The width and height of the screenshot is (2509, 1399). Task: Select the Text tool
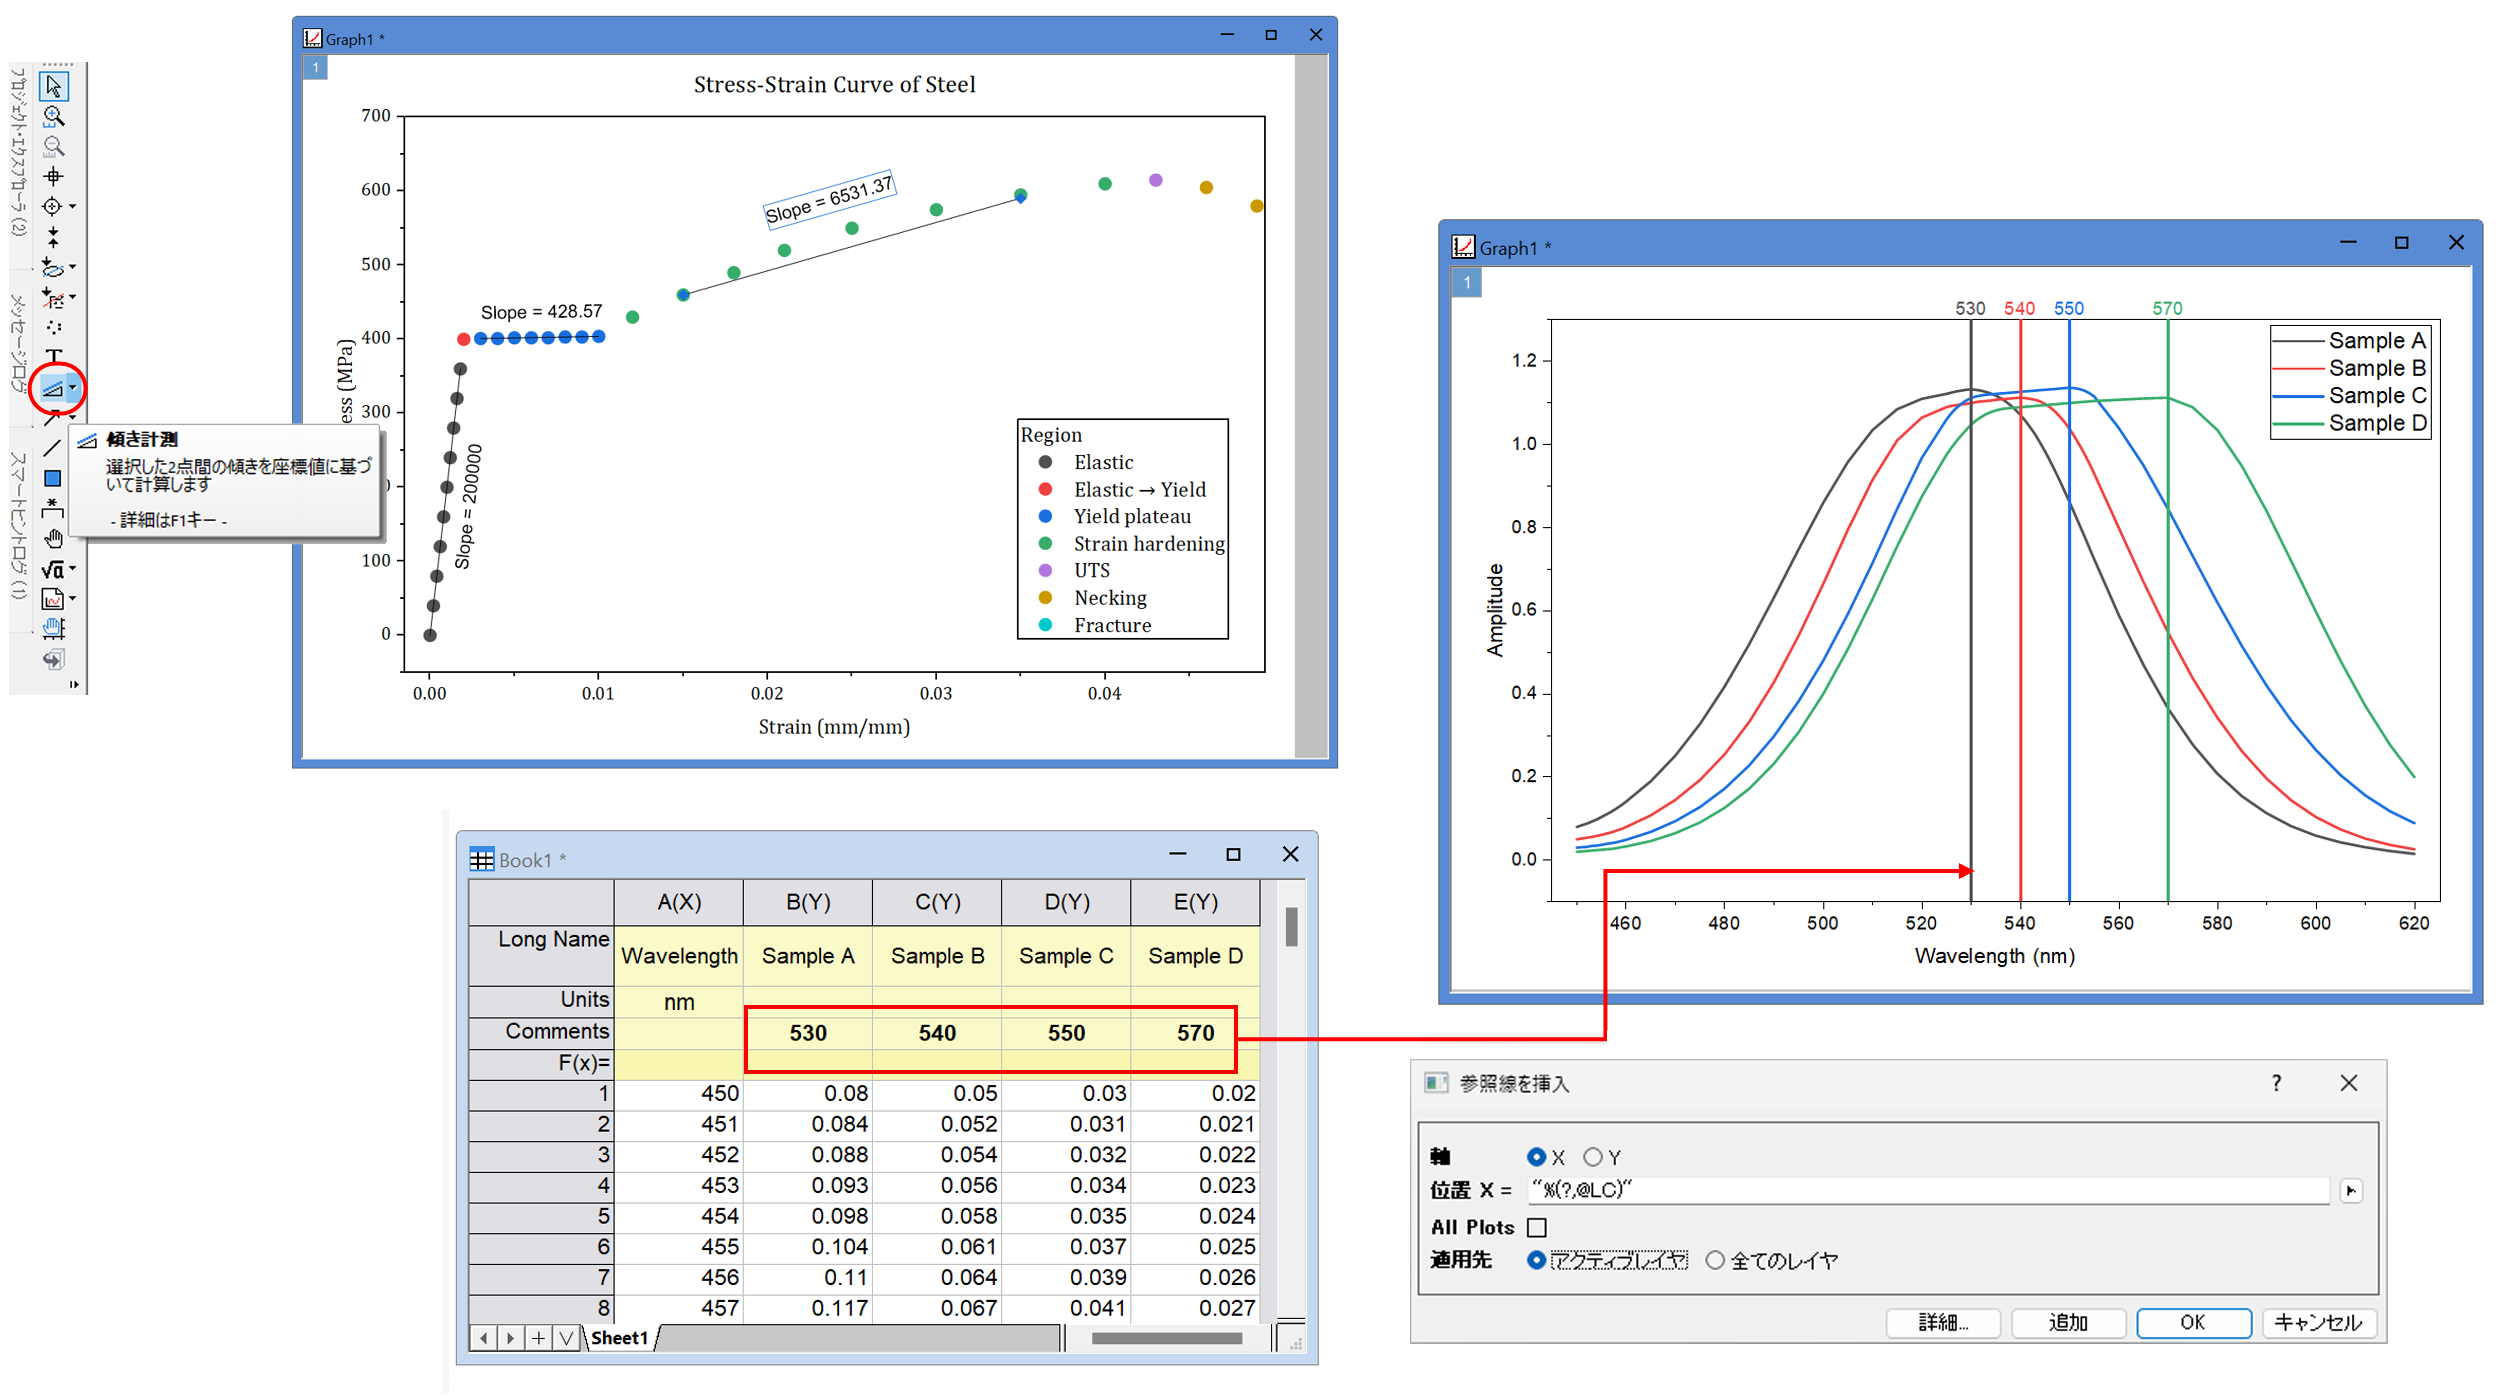(x=53, y=357)
